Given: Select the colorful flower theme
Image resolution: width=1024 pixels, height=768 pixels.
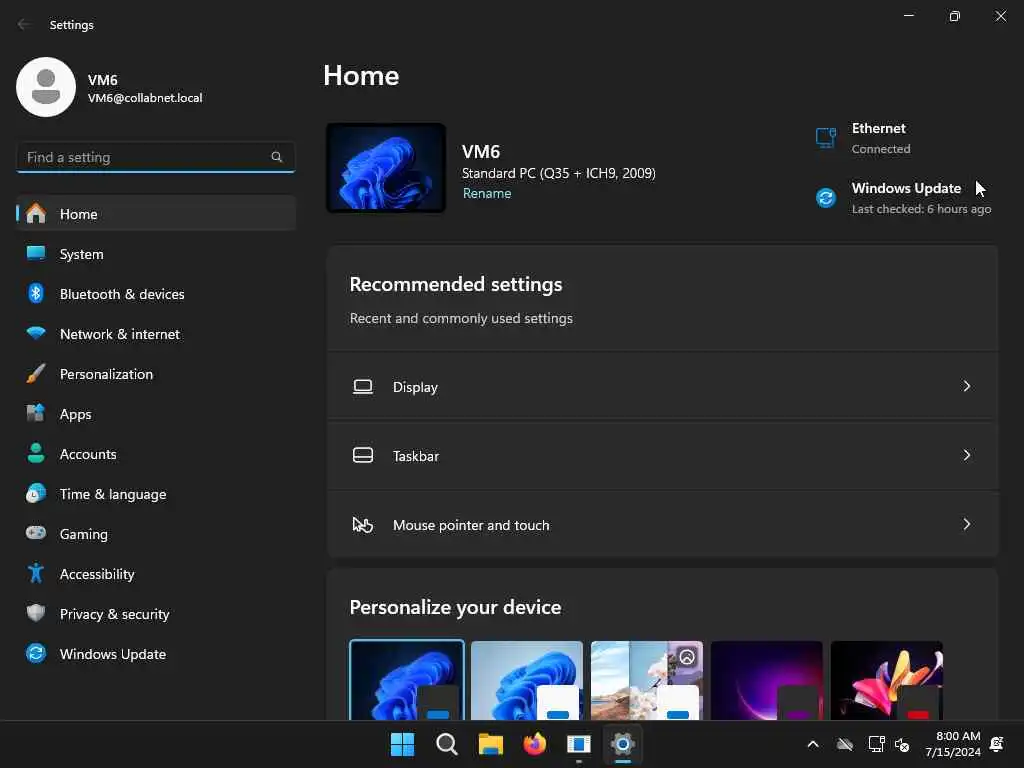Looking at the screenshot, I should point(886,680).
